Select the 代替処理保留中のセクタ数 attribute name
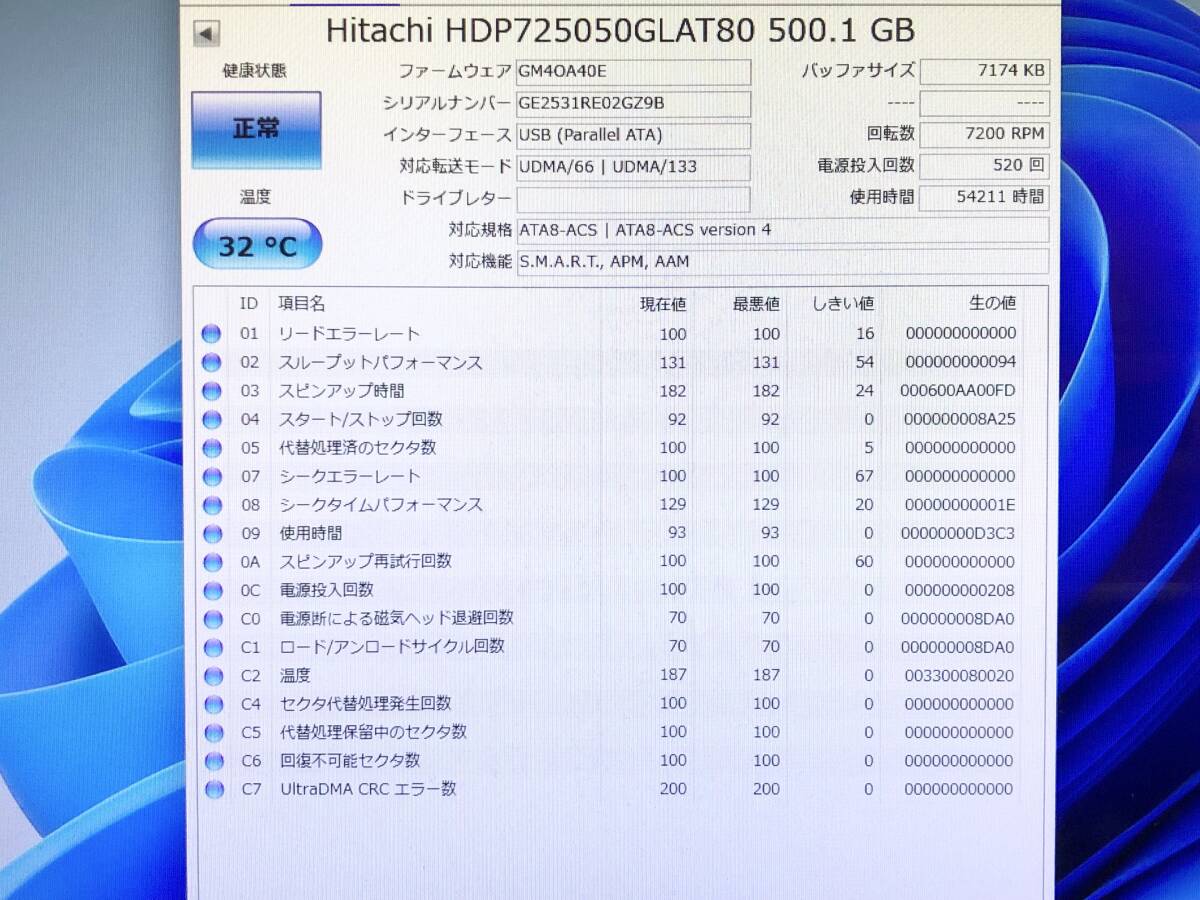This screenshot has height=900, width=1200. [373, 733]
